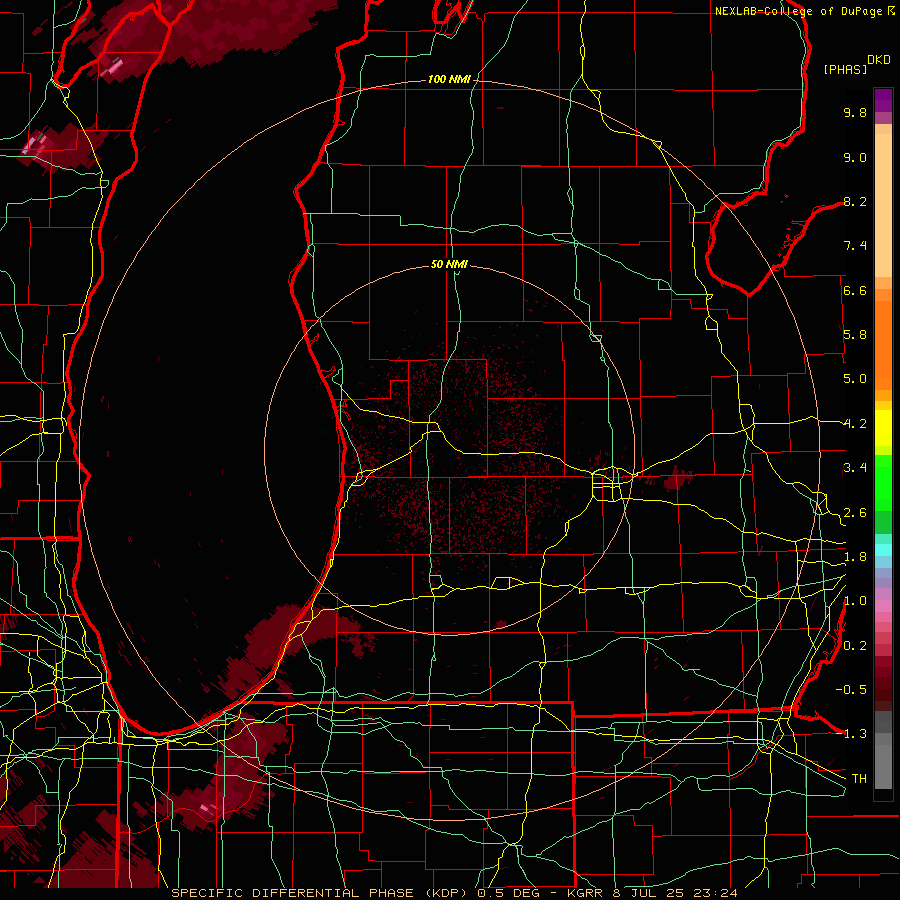Click the '7.4' scale value
The height and width of the screenshot is (900, 900).
pos(855,246)
